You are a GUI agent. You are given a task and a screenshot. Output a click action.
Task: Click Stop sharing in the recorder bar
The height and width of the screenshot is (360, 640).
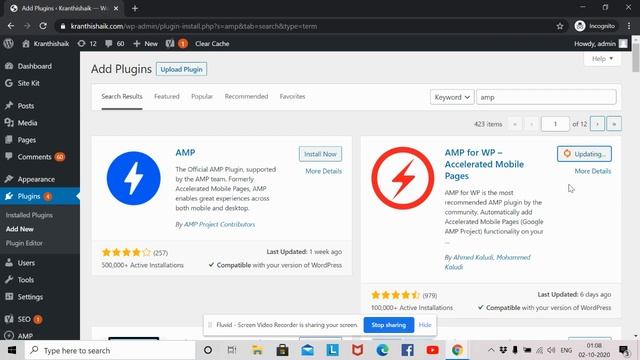point(389,325)
